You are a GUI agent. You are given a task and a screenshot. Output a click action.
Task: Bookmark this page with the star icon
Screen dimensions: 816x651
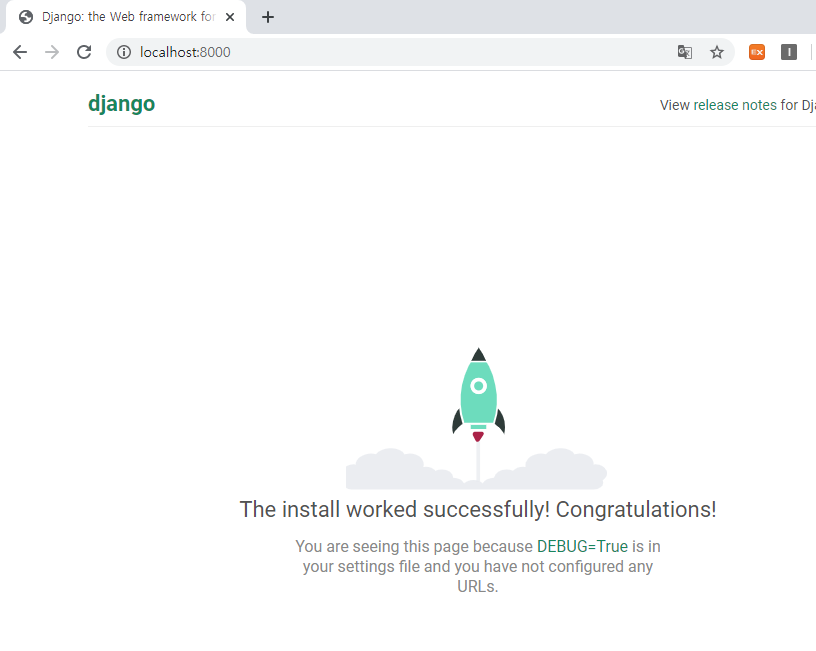tap(717, 52)
